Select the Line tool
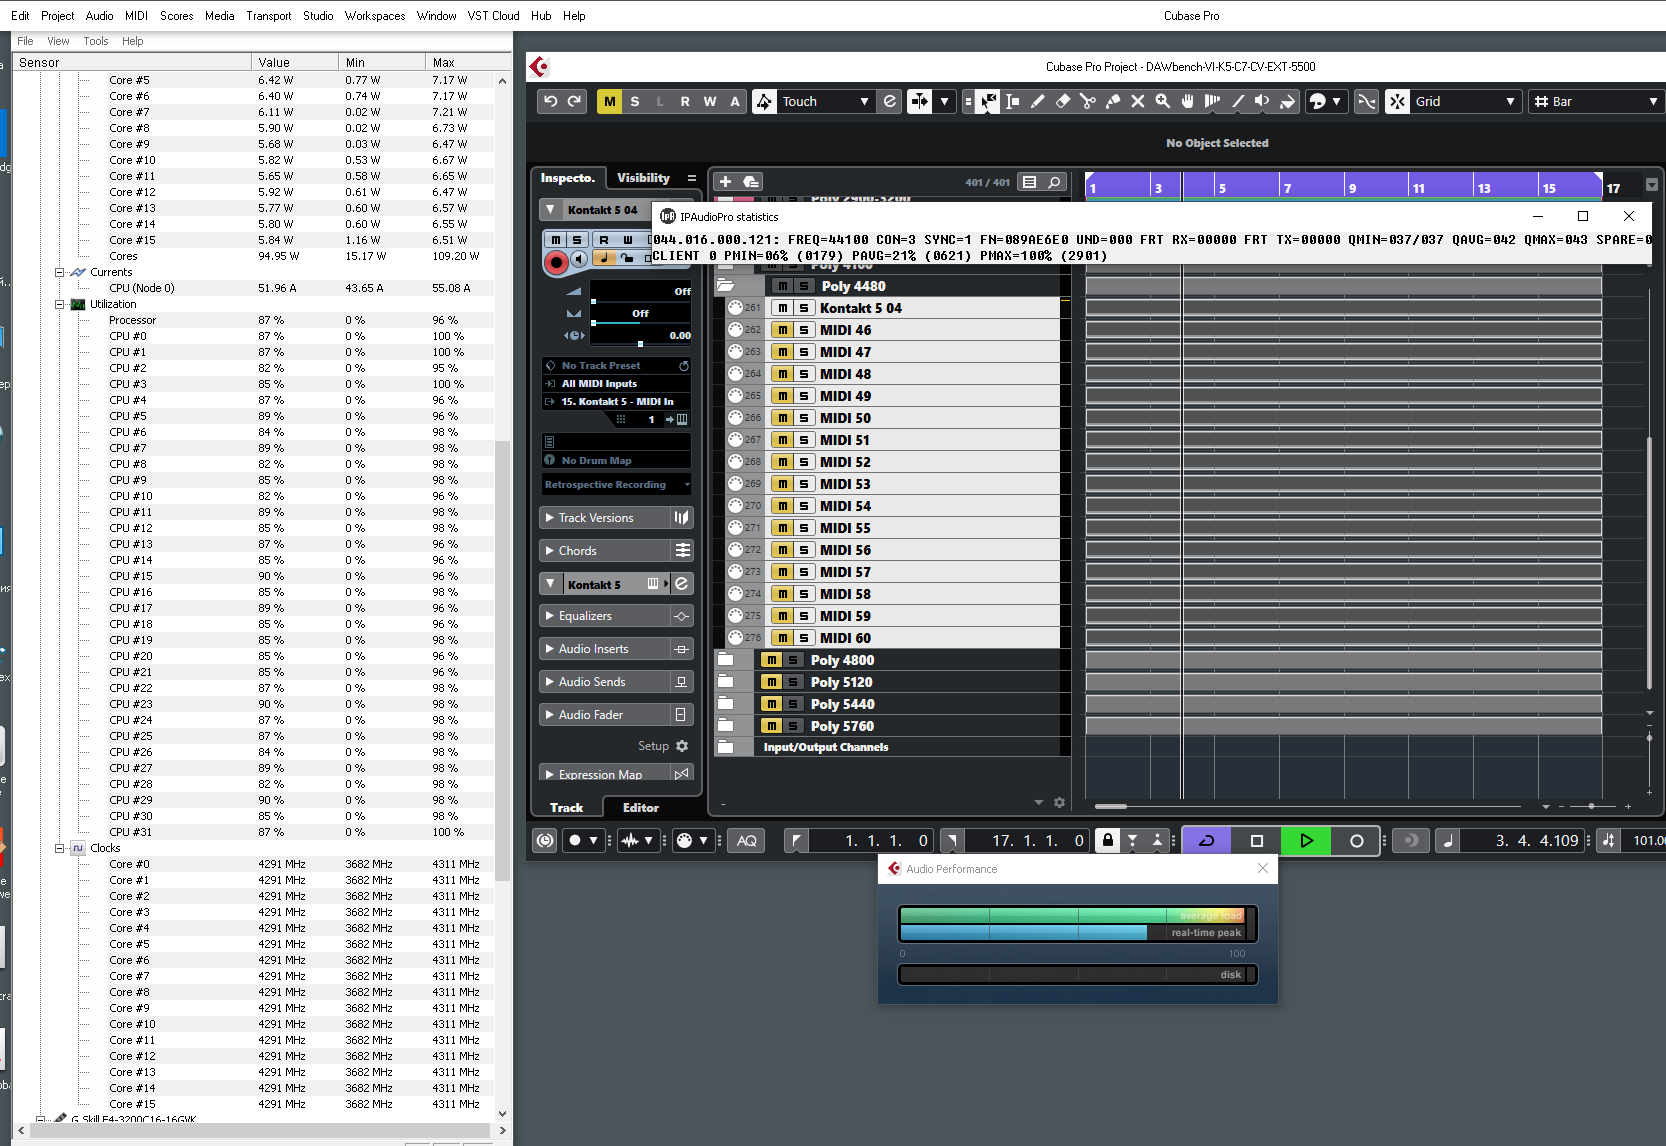The image size is (1666, 1146). (x=1237, y=101)
